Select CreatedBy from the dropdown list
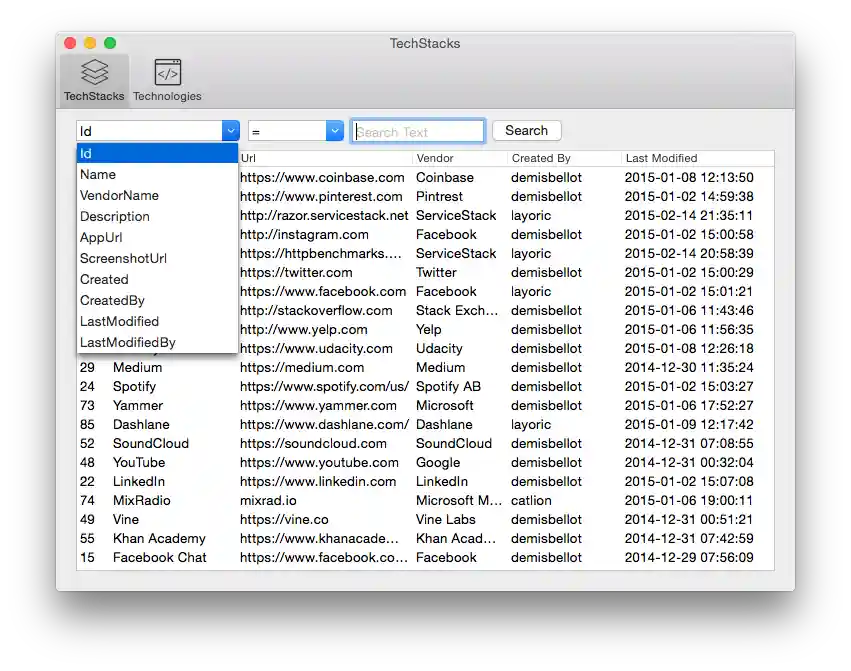 [110, 300]
